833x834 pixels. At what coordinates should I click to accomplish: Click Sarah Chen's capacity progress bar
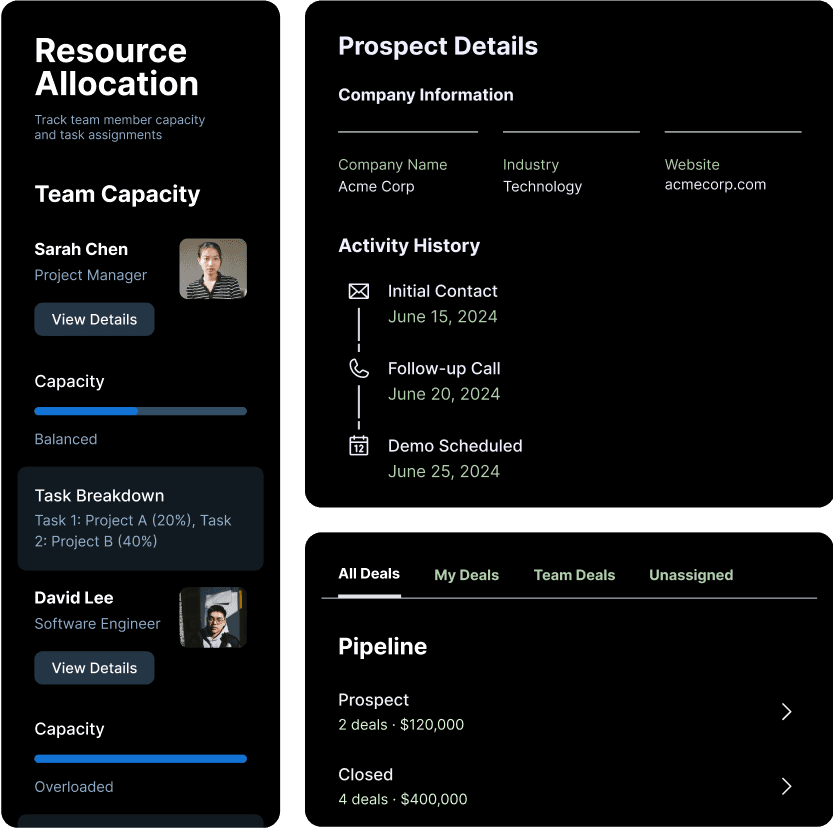140,411
